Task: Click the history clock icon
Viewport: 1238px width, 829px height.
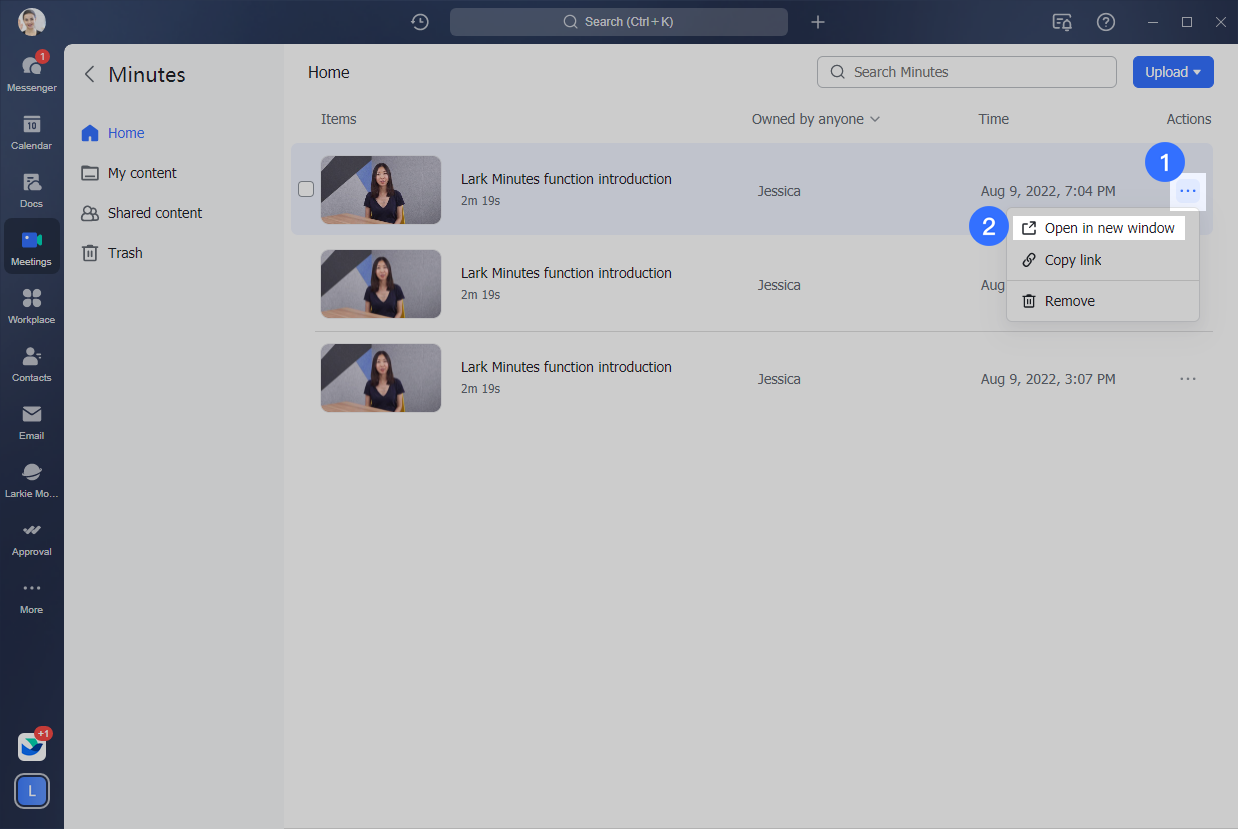Action: (x=420, y=22)
